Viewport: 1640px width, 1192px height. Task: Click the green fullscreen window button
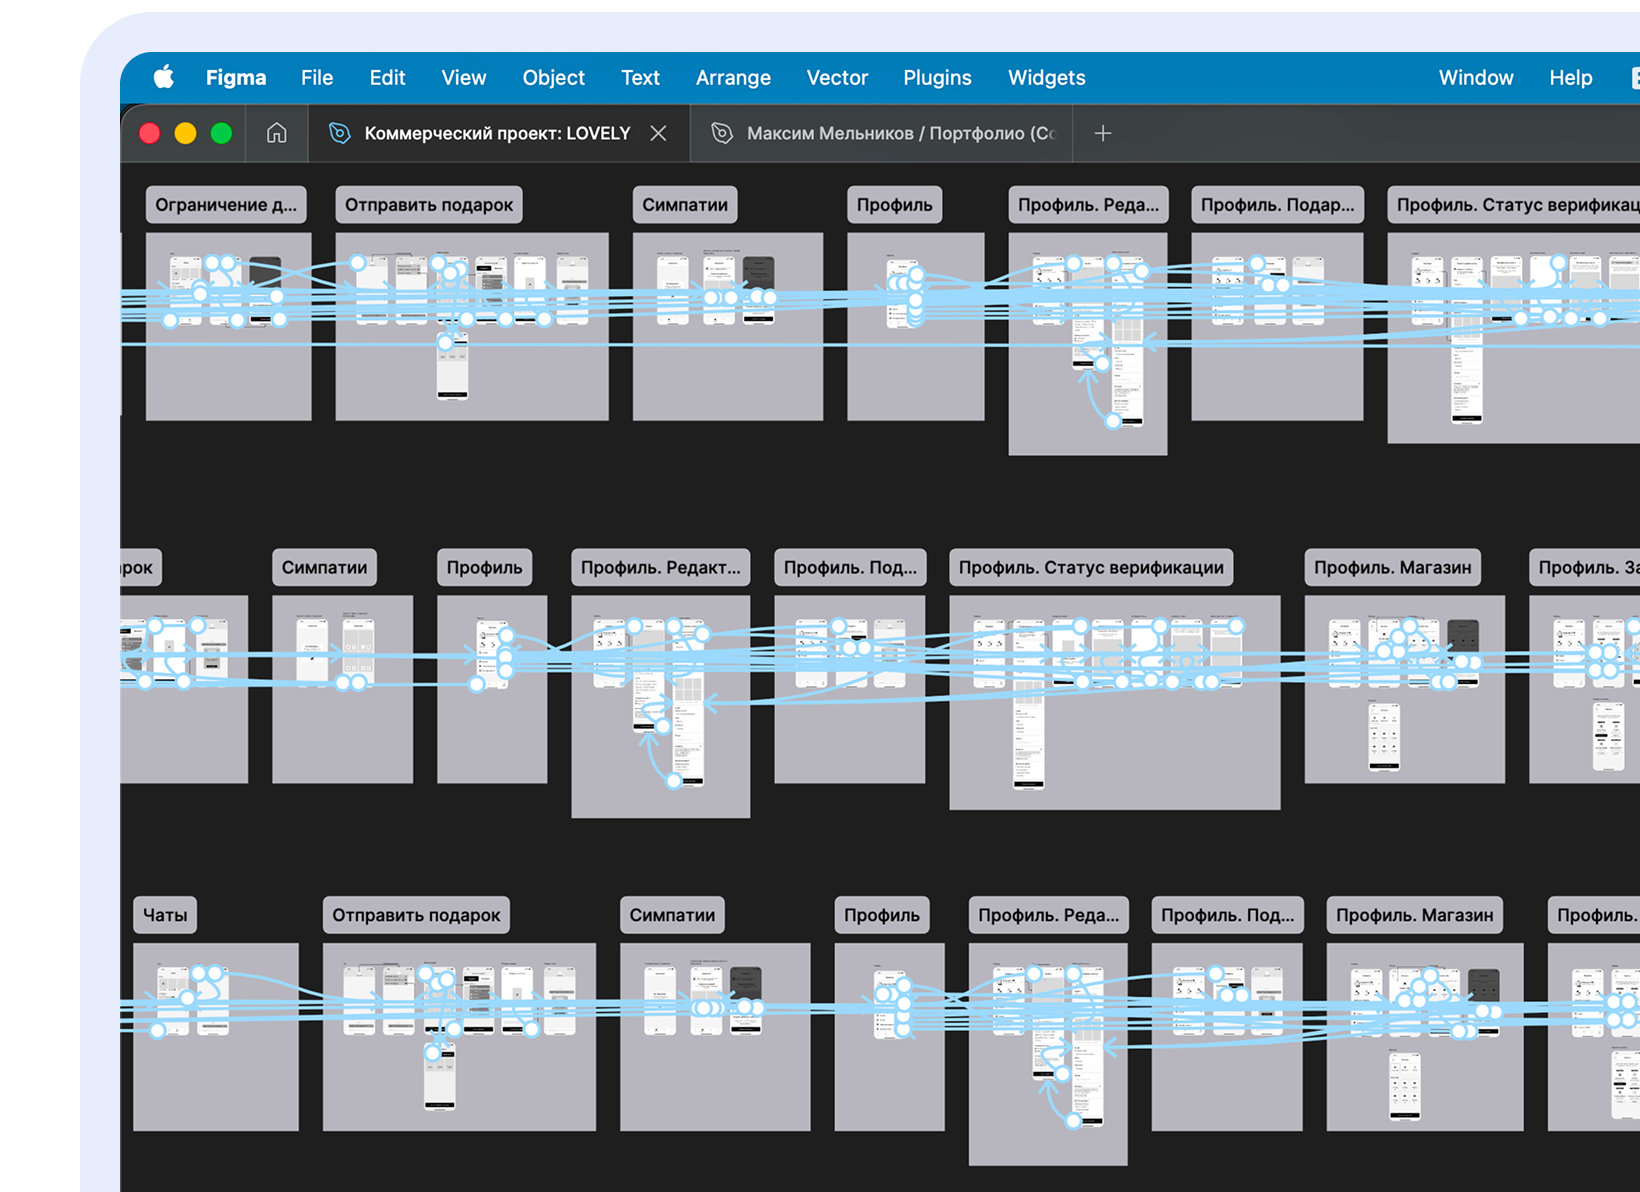coord(221,133)
